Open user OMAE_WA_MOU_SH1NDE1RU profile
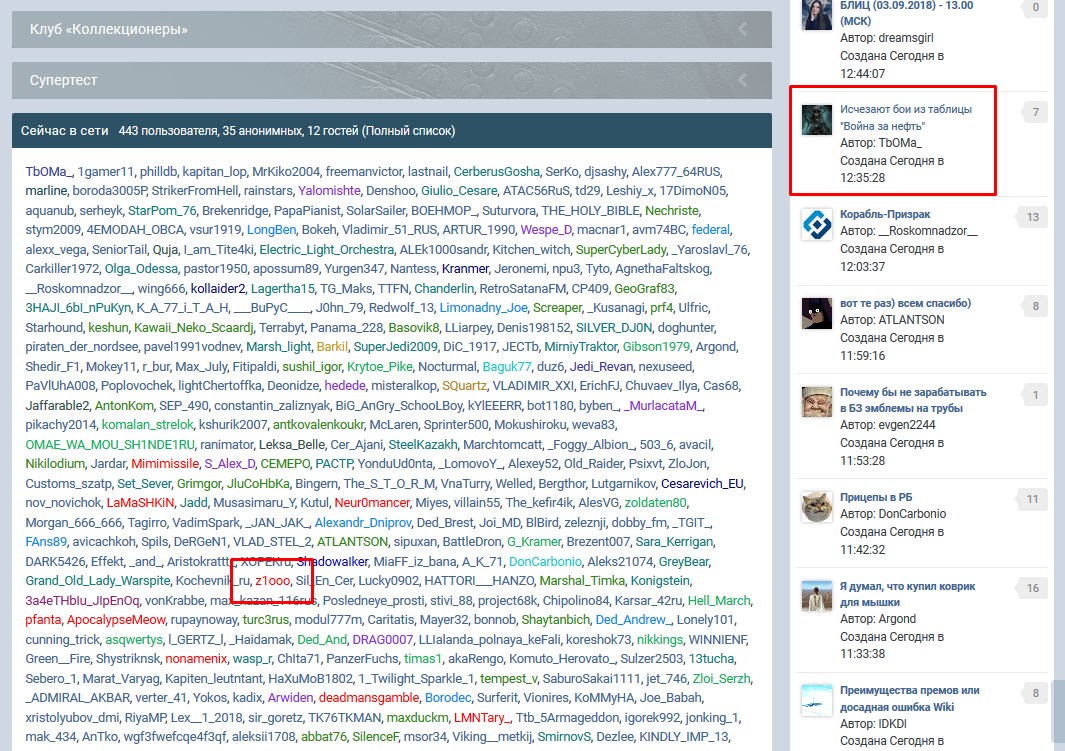Viewport: 1065px width, 751px height. pos(110,445)
